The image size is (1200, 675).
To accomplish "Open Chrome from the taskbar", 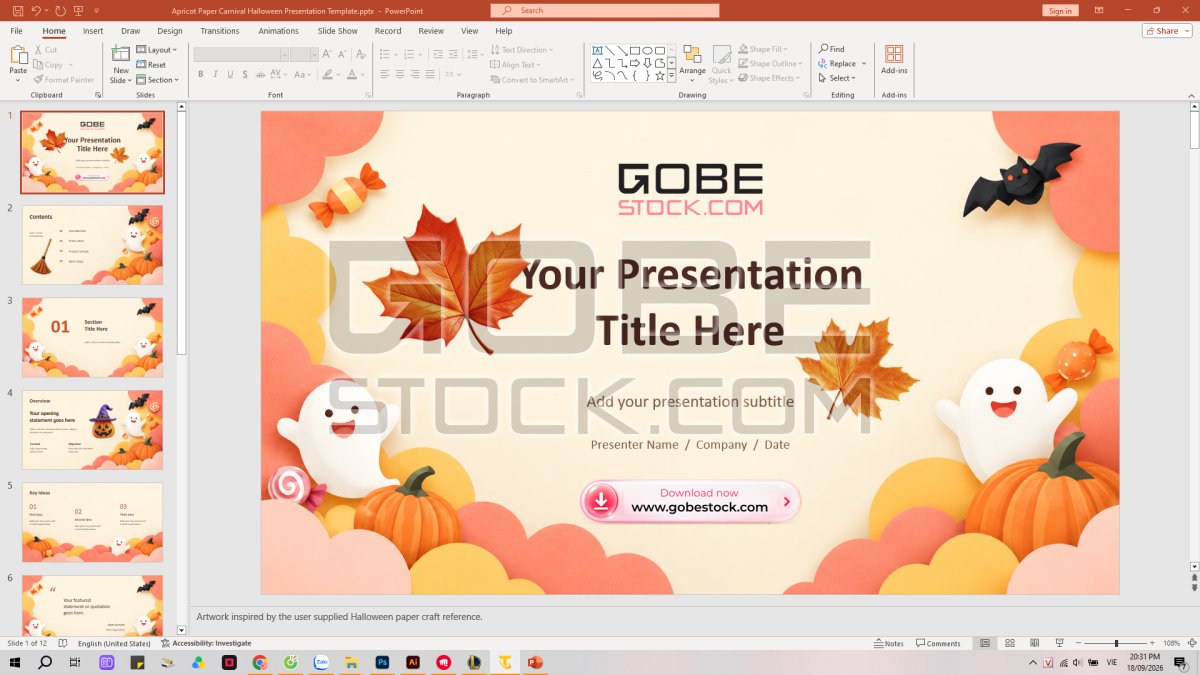I will tap(260, 662).
